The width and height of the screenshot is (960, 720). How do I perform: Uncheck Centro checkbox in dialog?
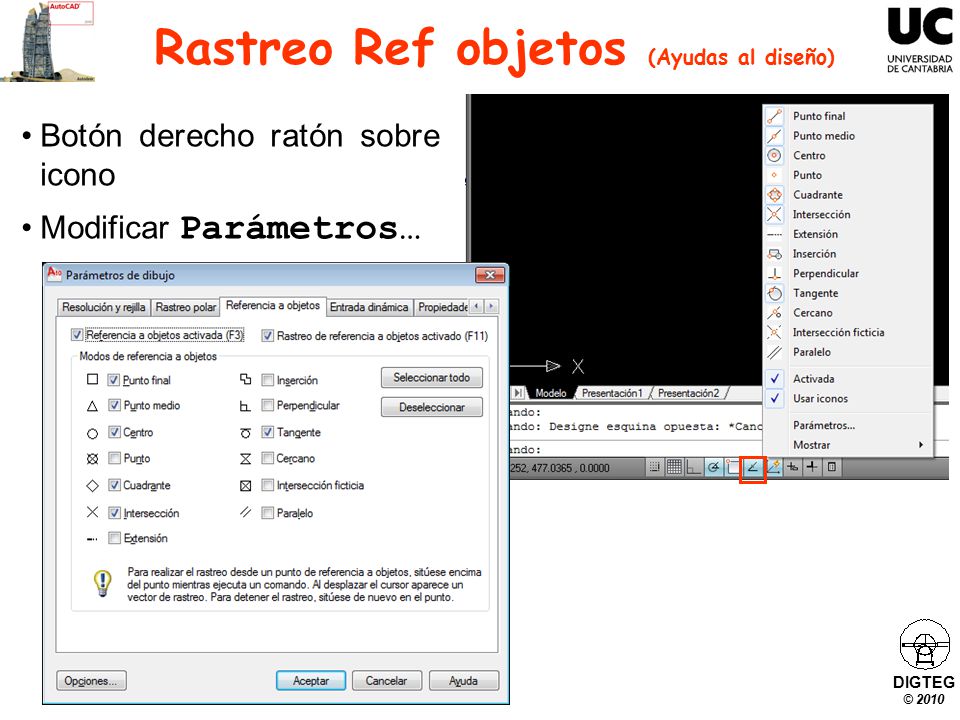(114, 432)
